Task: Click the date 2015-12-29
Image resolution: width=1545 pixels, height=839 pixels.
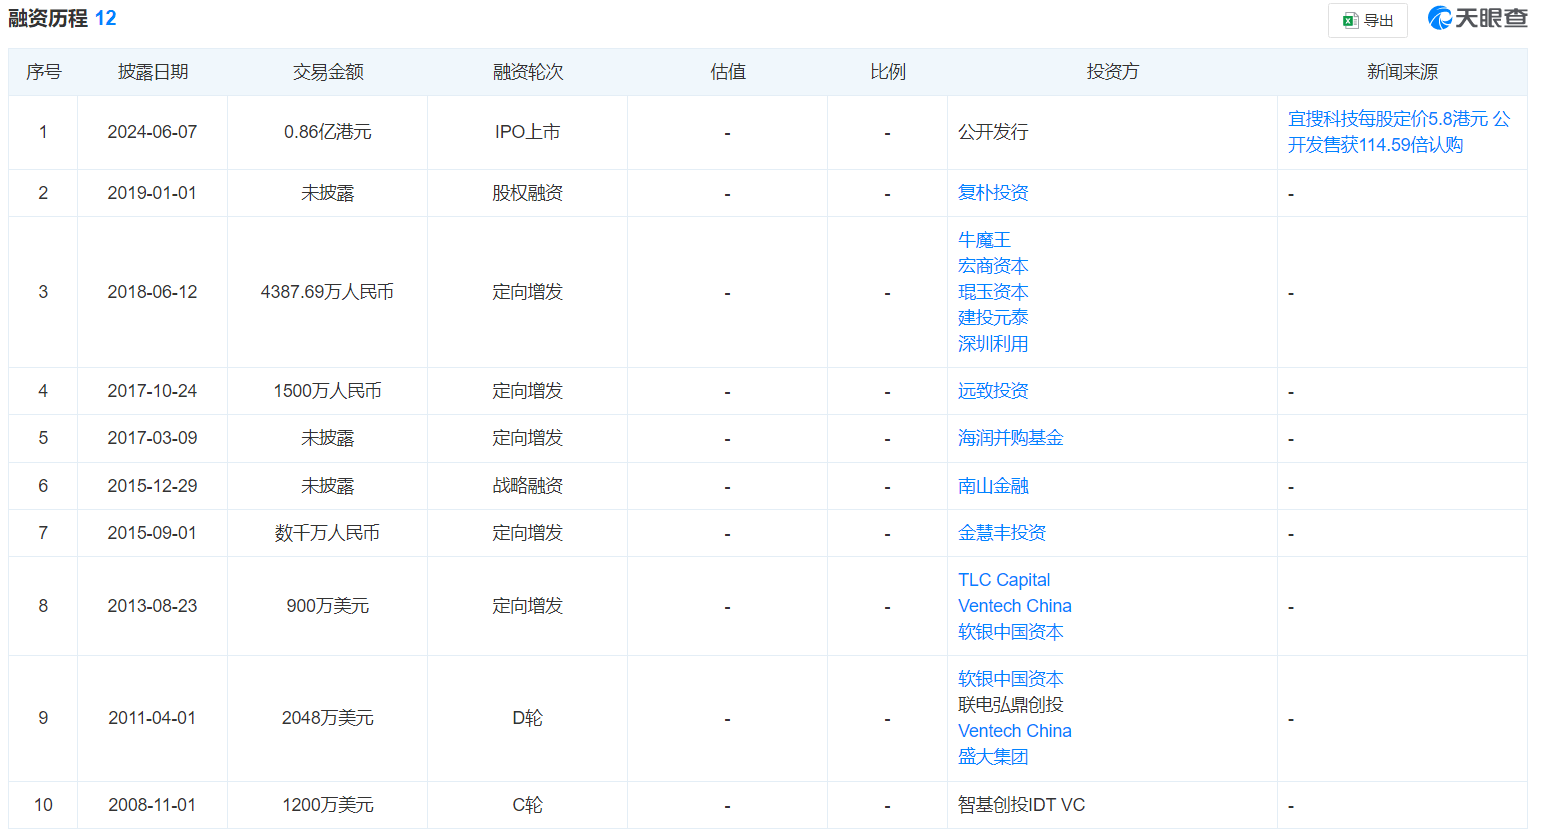Action: 152,486
